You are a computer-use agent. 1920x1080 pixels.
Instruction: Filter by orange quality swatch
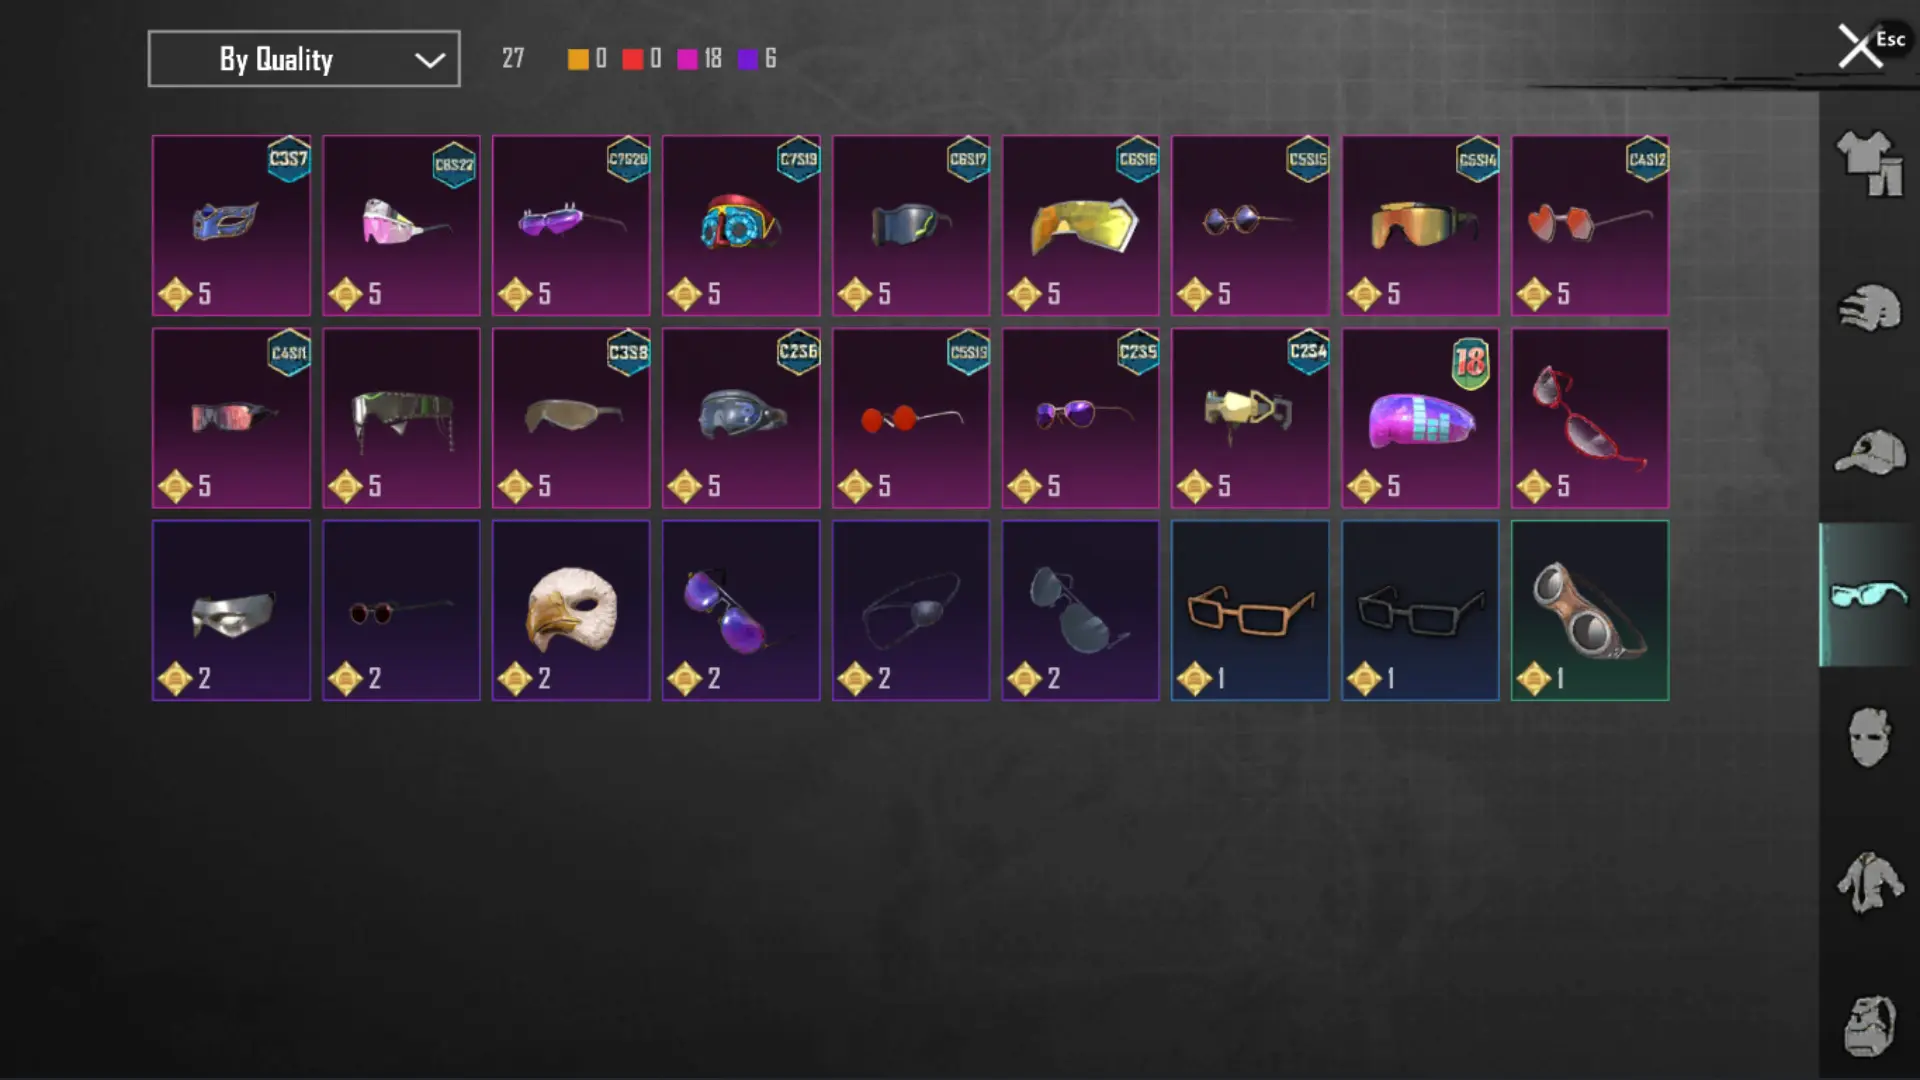pyautogui.click(x=578, y=59)
